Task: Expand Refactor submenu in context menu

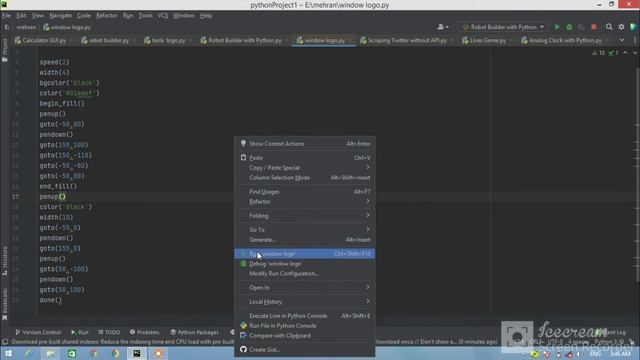Action: (x=304, y=202)
